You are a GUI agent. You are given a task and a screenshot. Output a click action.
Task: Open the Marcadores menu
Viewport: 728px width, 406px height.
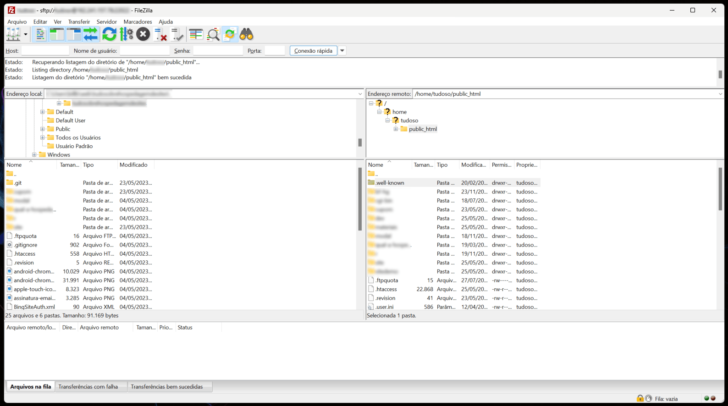(x=137, y=21)
